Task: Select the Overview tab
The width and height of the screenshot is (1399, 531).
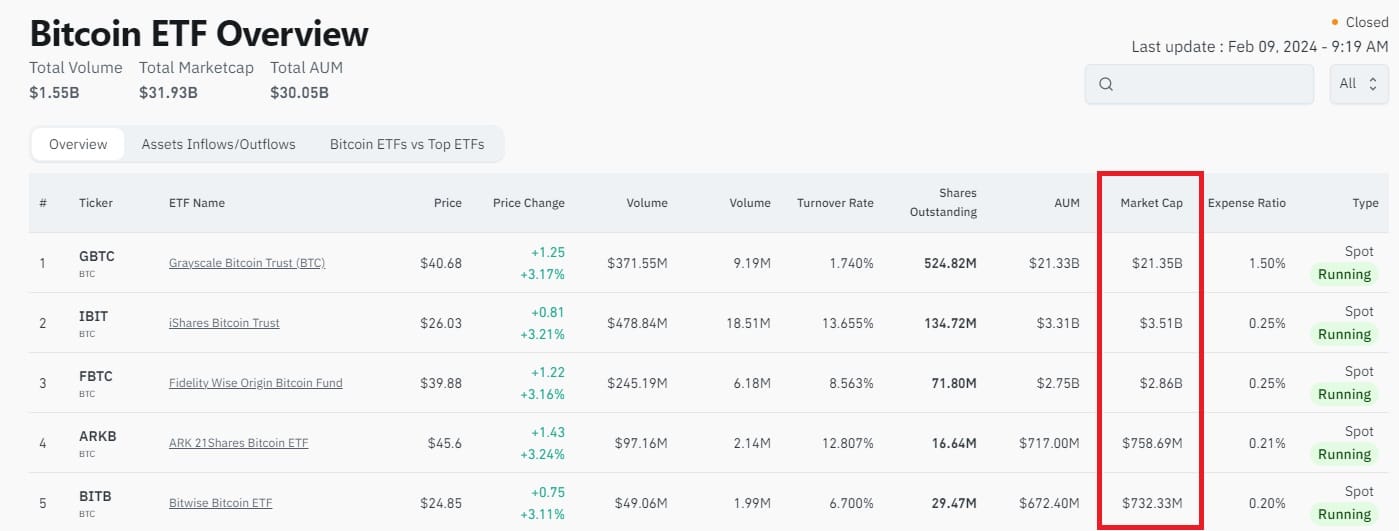Action: [78, 144]
